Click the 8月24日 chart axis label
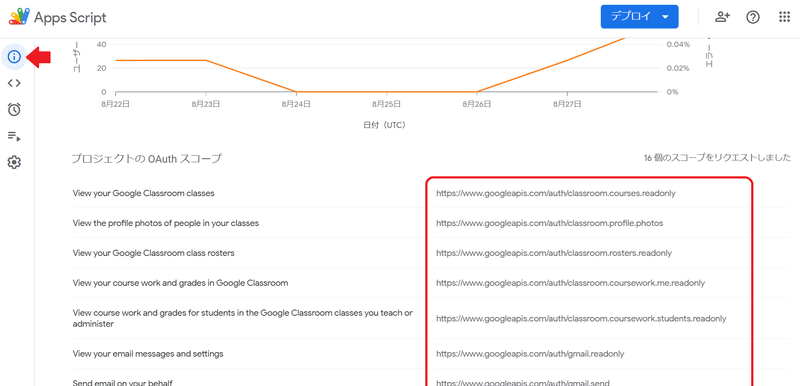Screen dimensions: 800x386 click(x=296, y=104)
